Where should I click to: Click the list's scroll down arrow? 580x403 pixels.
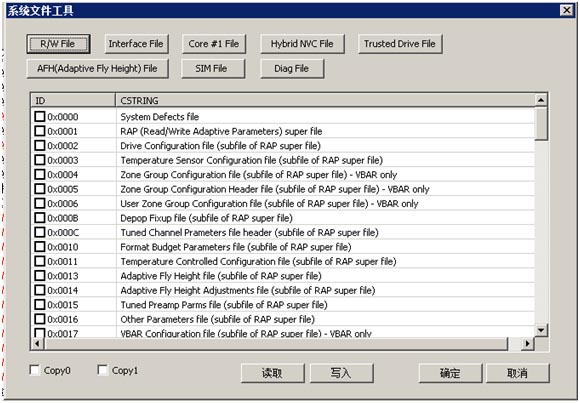[541, 330]
